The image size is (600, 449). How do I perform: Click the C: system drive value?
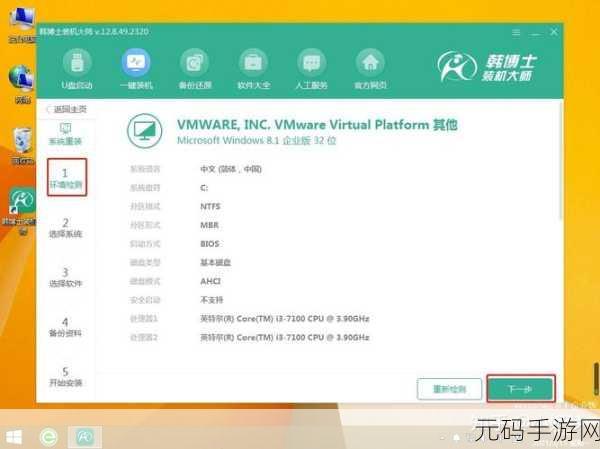click(x=204, y=188)
